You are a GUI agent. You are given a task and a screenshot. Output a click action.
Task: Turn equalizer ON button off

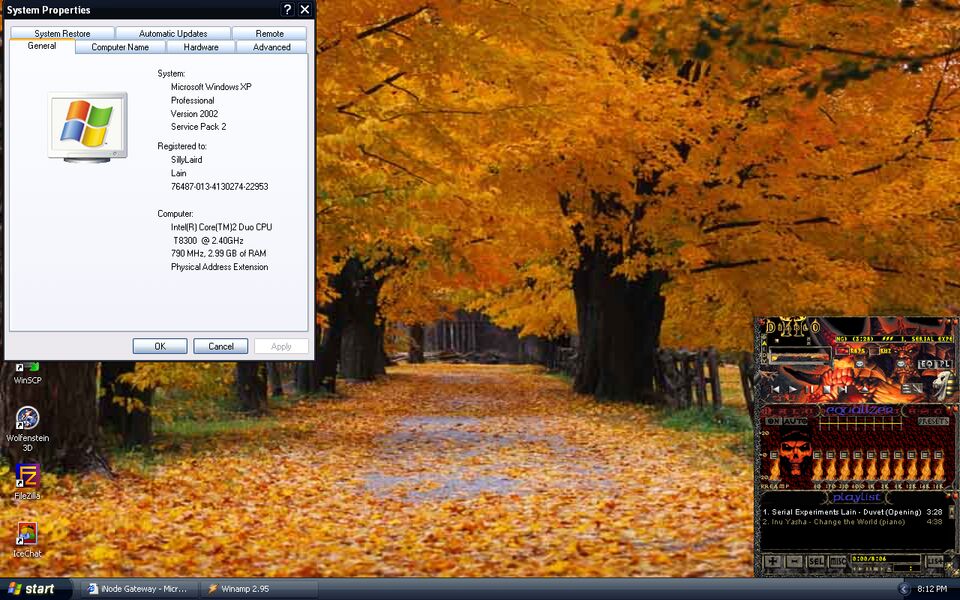774,421
